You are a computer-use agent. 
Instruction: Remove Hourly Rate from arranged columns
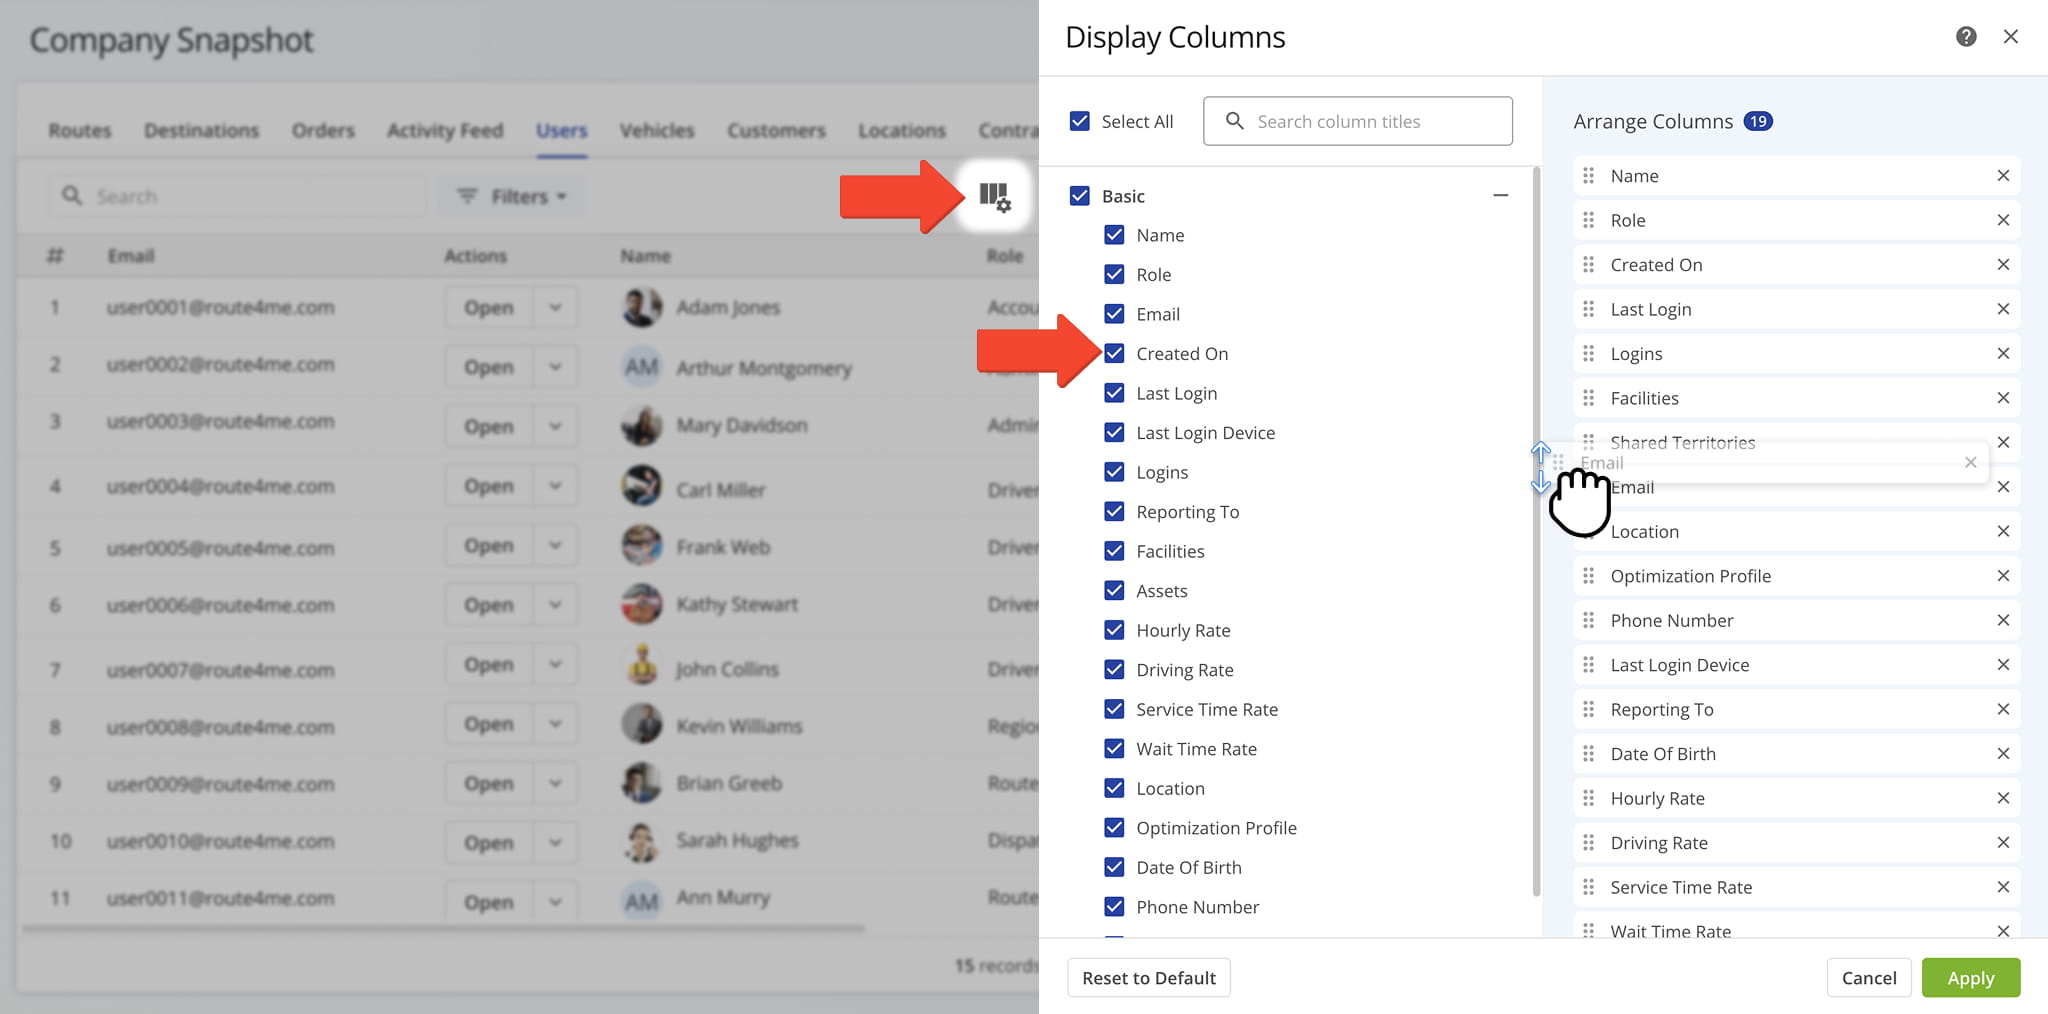2003,798
